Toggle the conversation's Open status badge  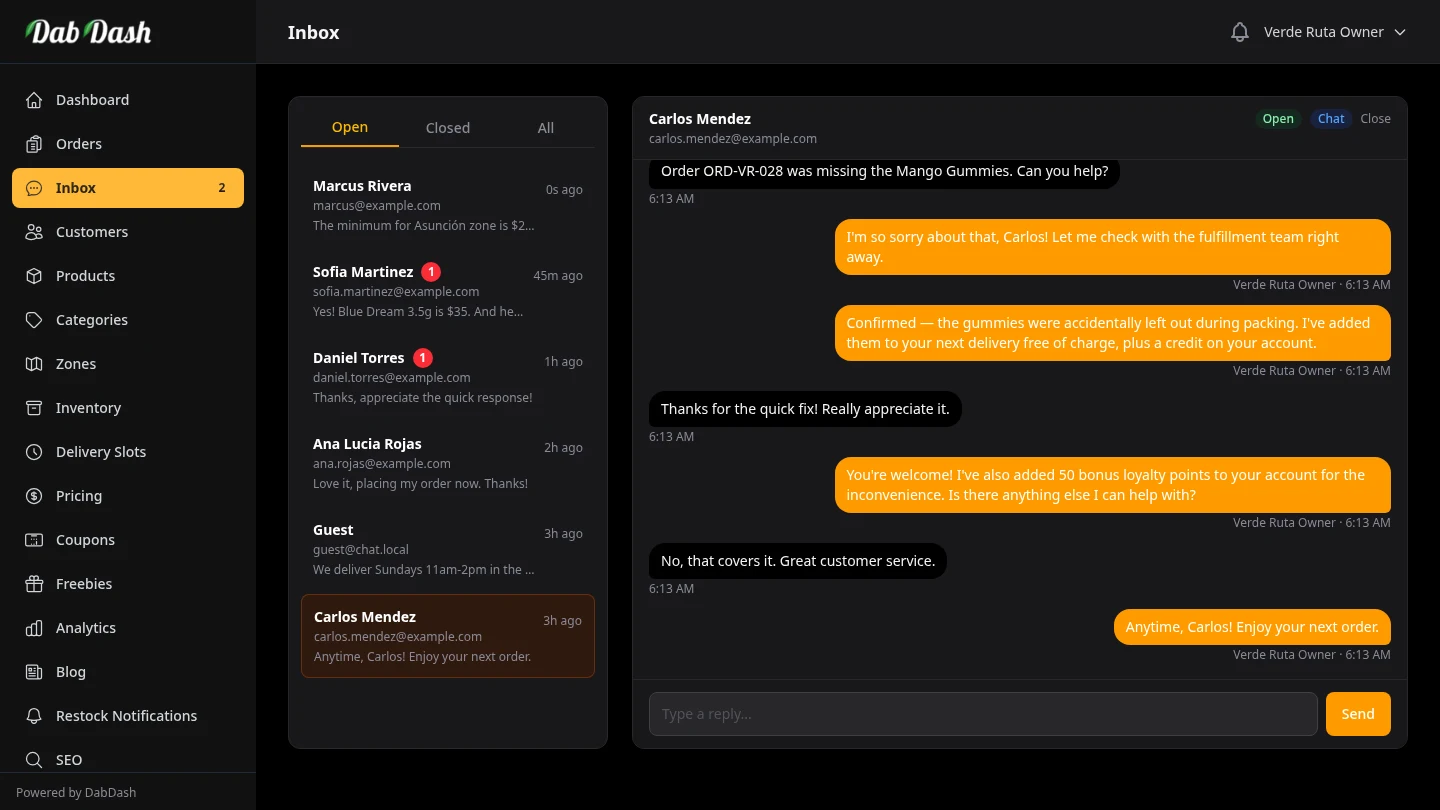click(x=1277, y=118)
